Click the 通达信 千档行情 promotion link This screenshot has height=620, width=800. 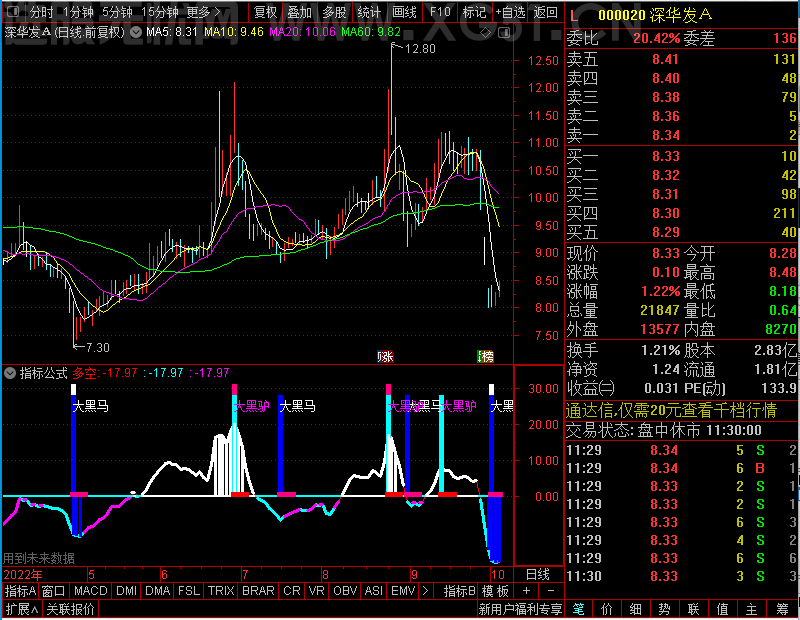pyautogui.click(x=671, y=411)
